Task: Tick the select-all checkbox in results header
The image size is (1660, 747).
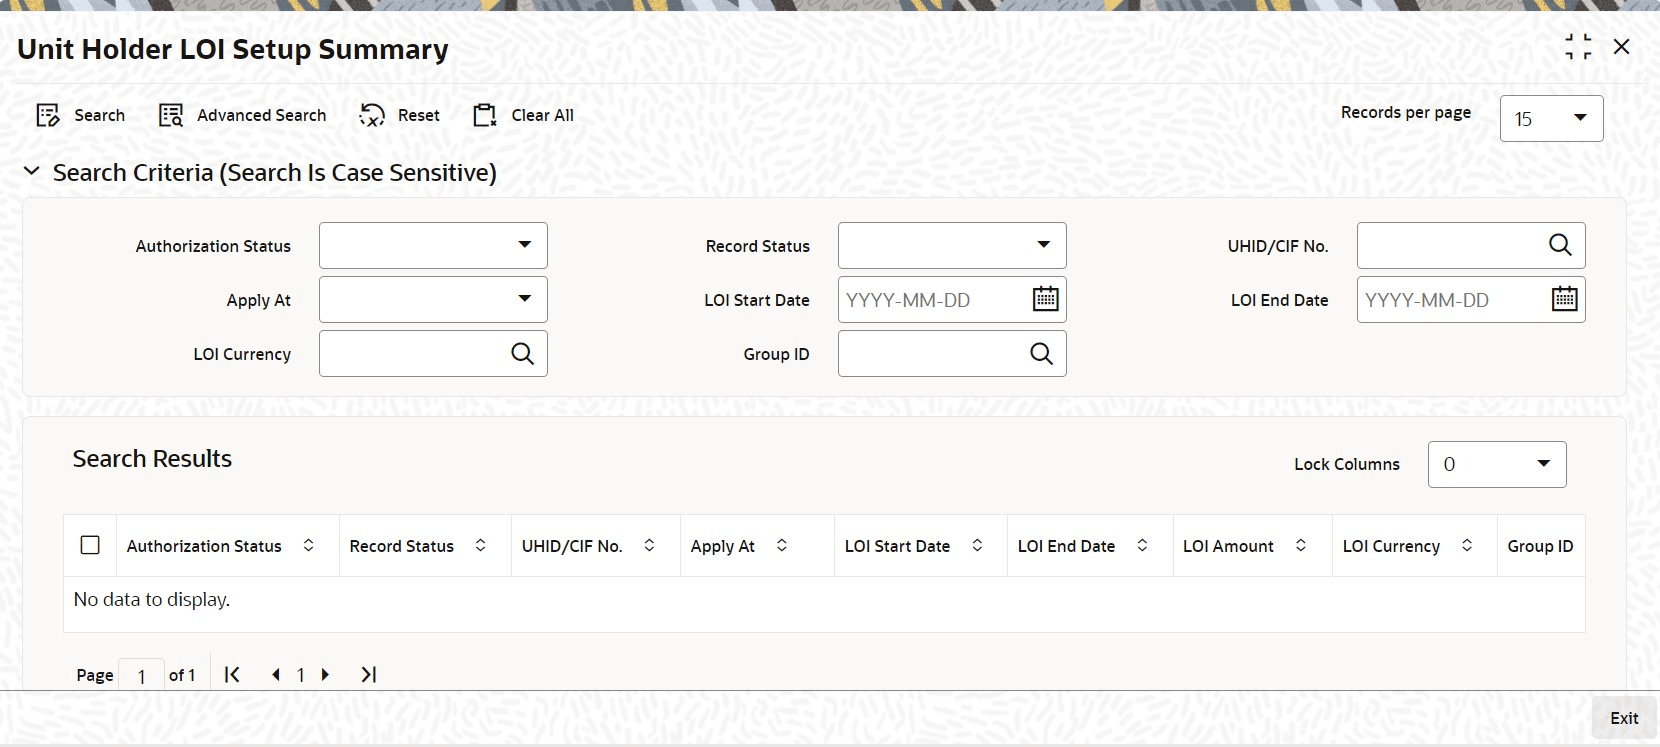Action: [x=90, y=545]
